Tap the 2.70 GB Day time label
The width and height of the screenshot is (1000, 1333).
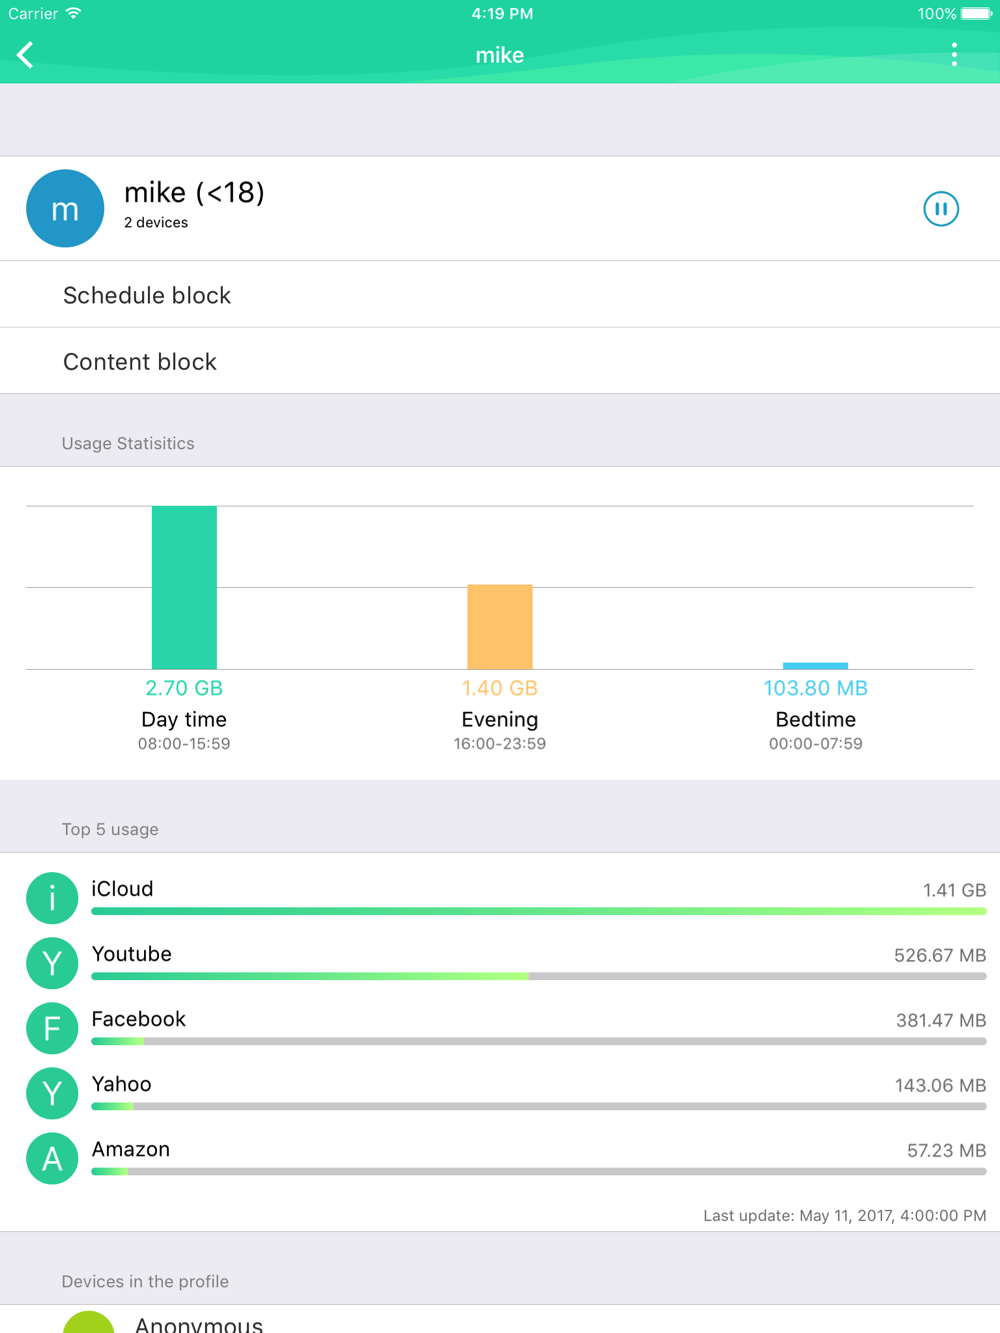coord(184,688)
